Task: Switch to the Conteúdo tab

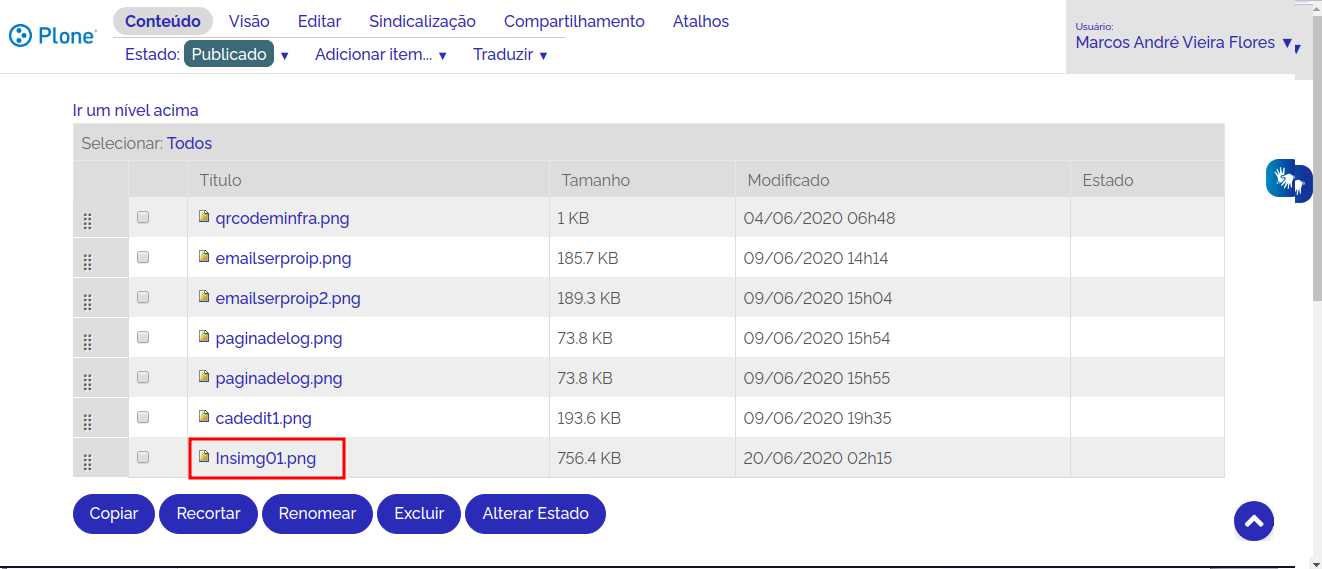Action: pyautogui.click(x=163, y=21)
